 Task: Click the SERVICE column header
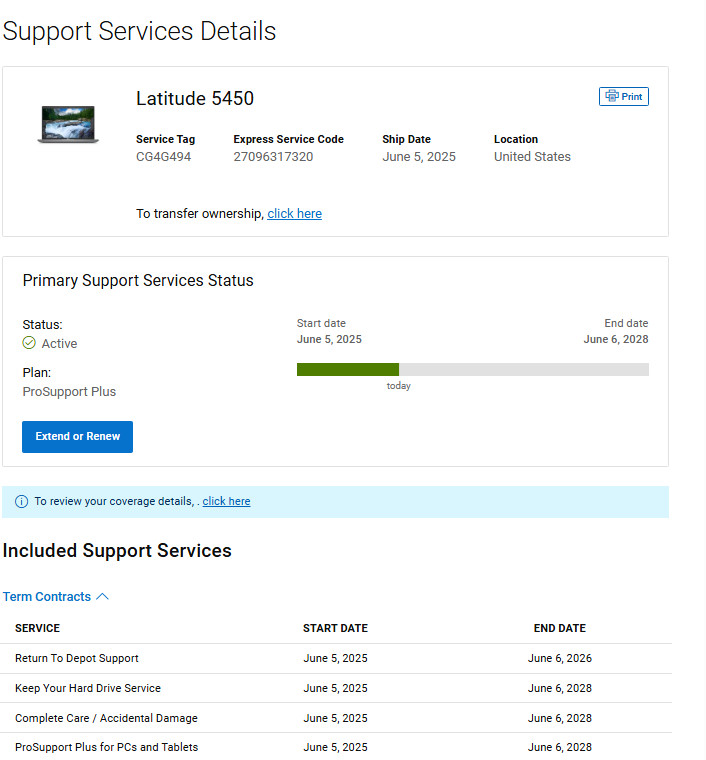(x=37, y=628)
